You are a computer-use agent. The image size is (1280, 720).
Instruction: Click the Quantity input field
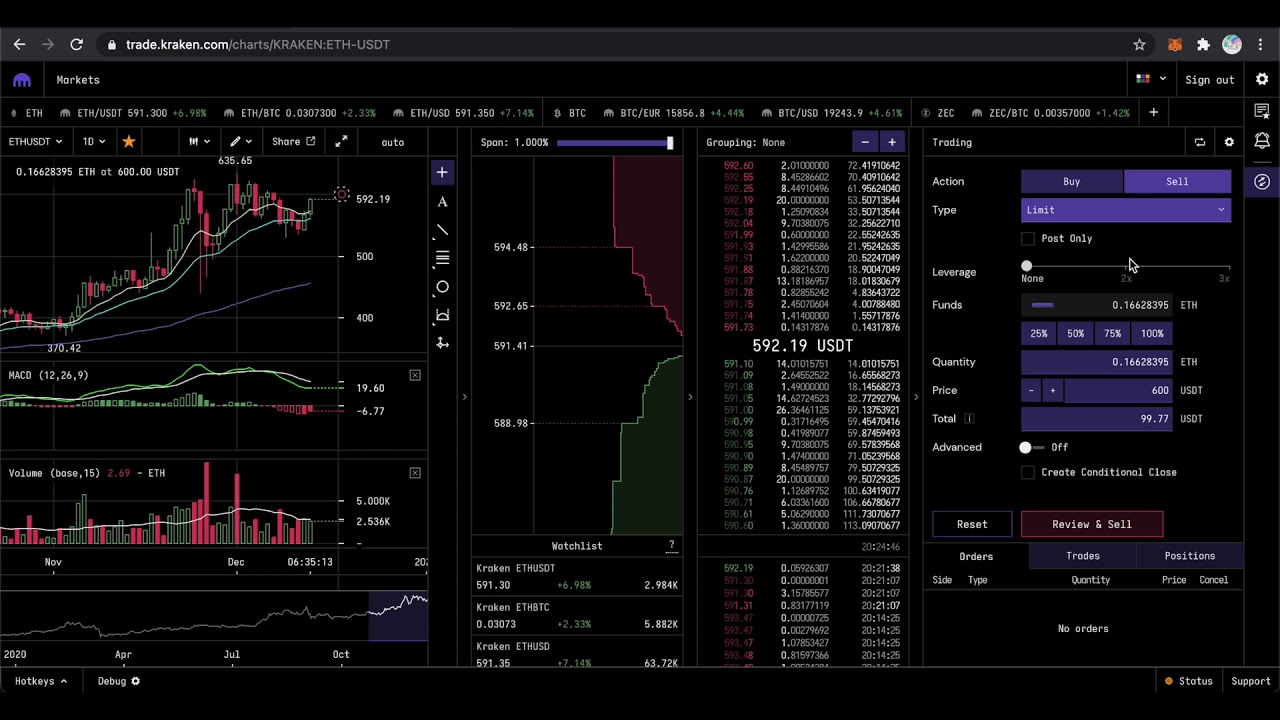1097,362
